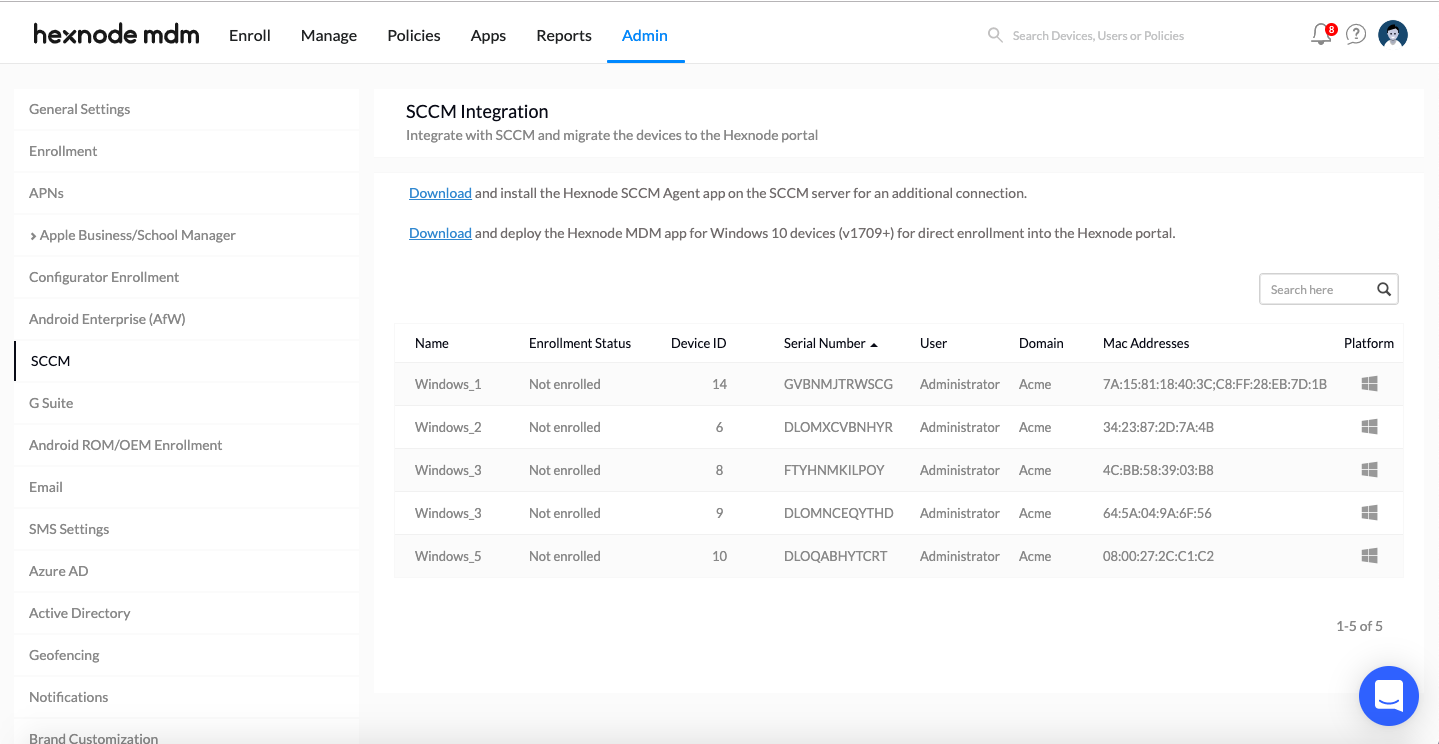Open the Enroll tab
1439x744 pixels.
tap(250, 35)
